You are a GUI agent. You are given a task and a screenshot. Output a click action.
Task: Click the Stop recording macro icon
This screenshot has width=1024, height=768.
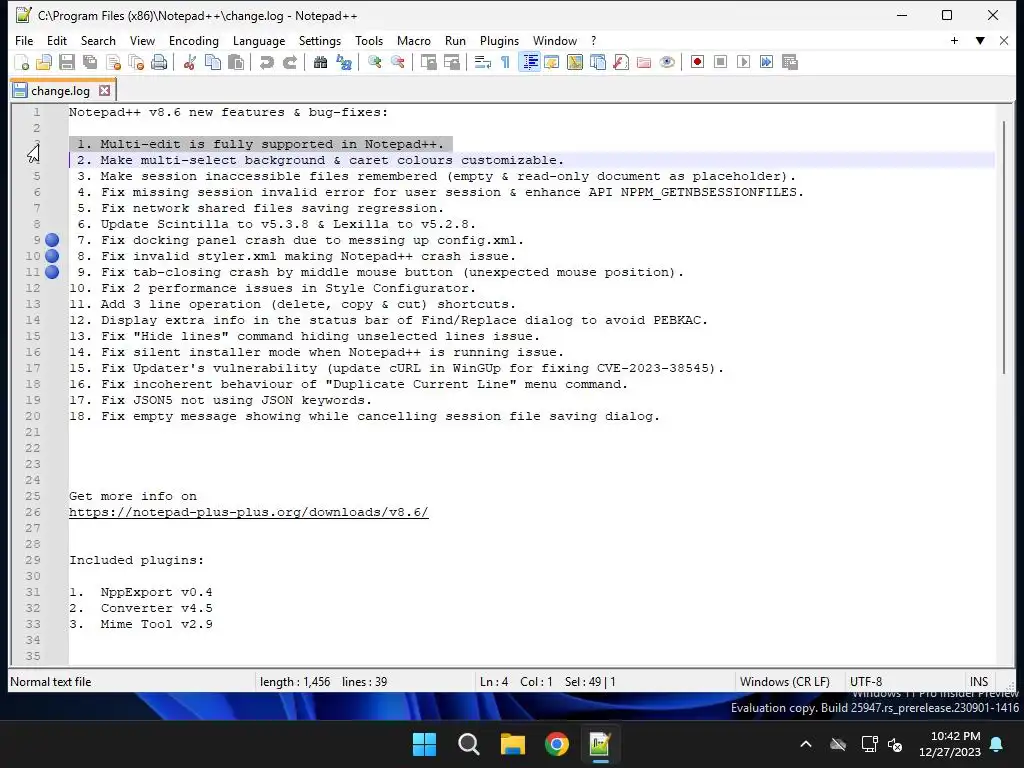click(x=720, y=63)
